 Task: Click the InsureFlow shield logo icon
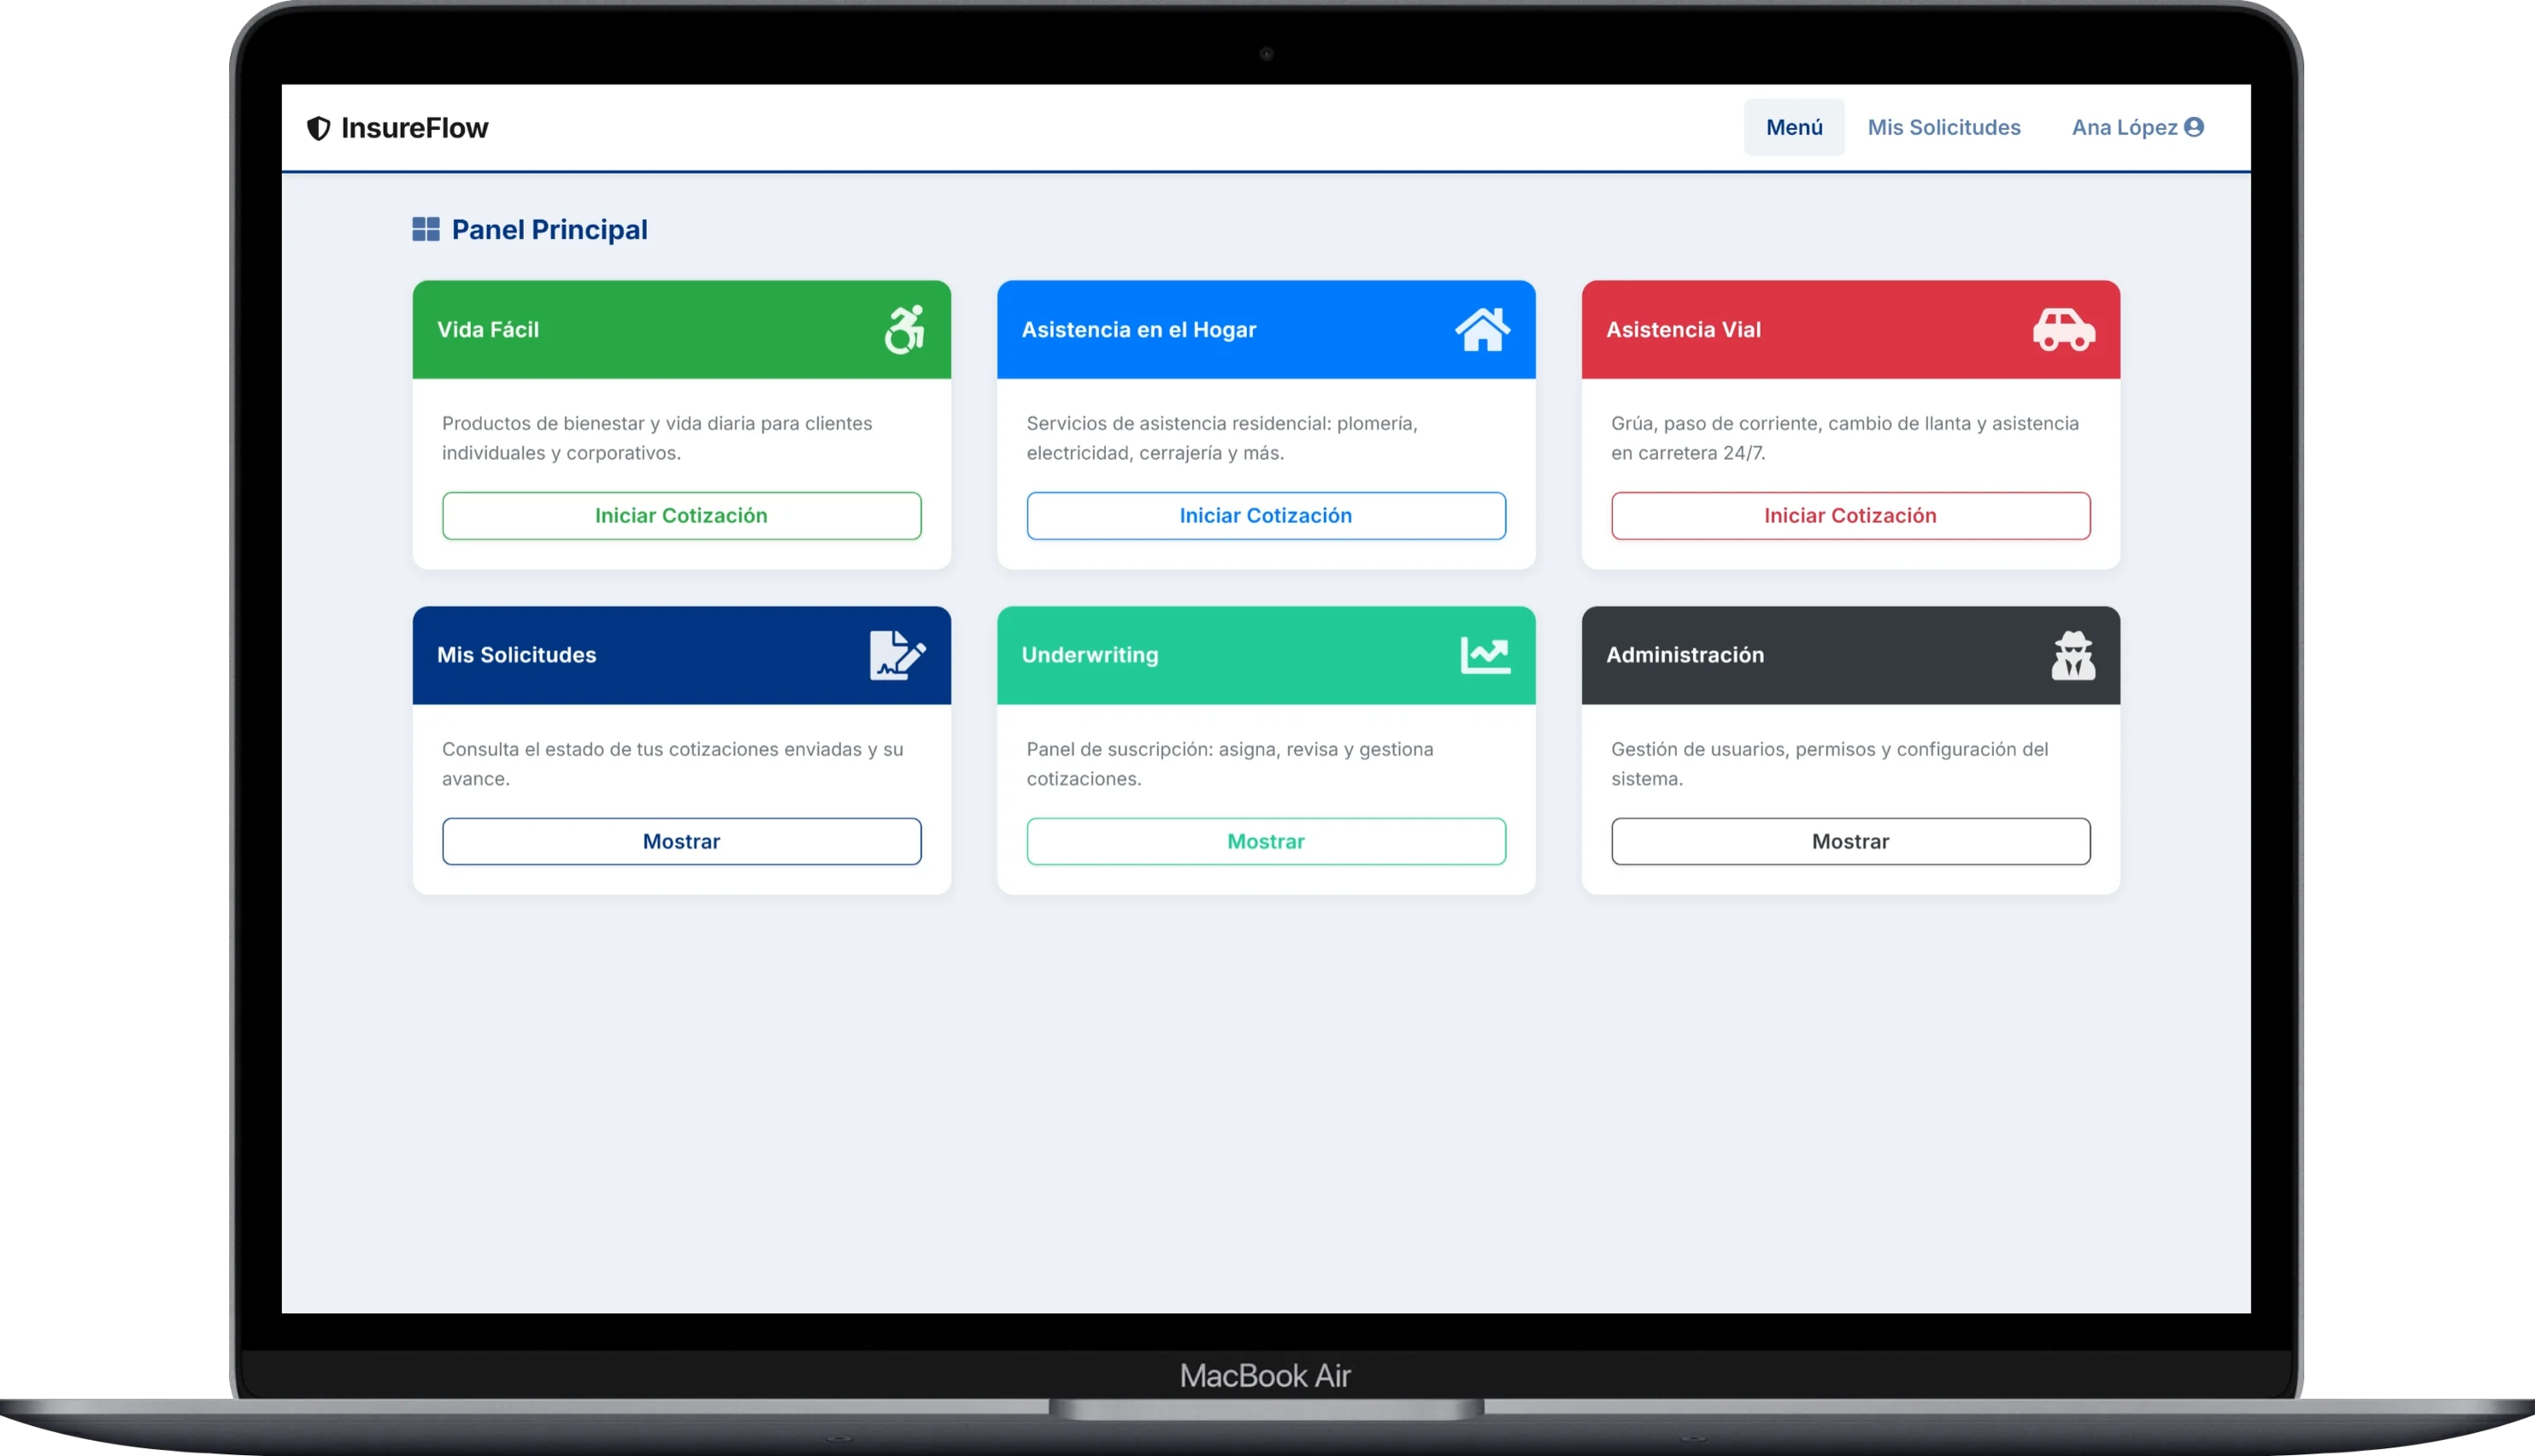pyautogui.click(x=318, y=128)
